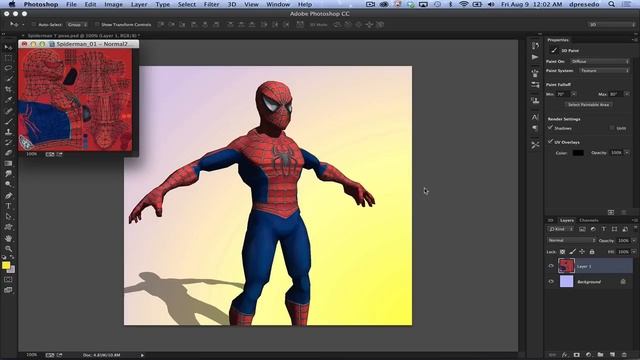Lock position cross icon
This screenshot has width=640, height=360.
click(x=582, y=252)
